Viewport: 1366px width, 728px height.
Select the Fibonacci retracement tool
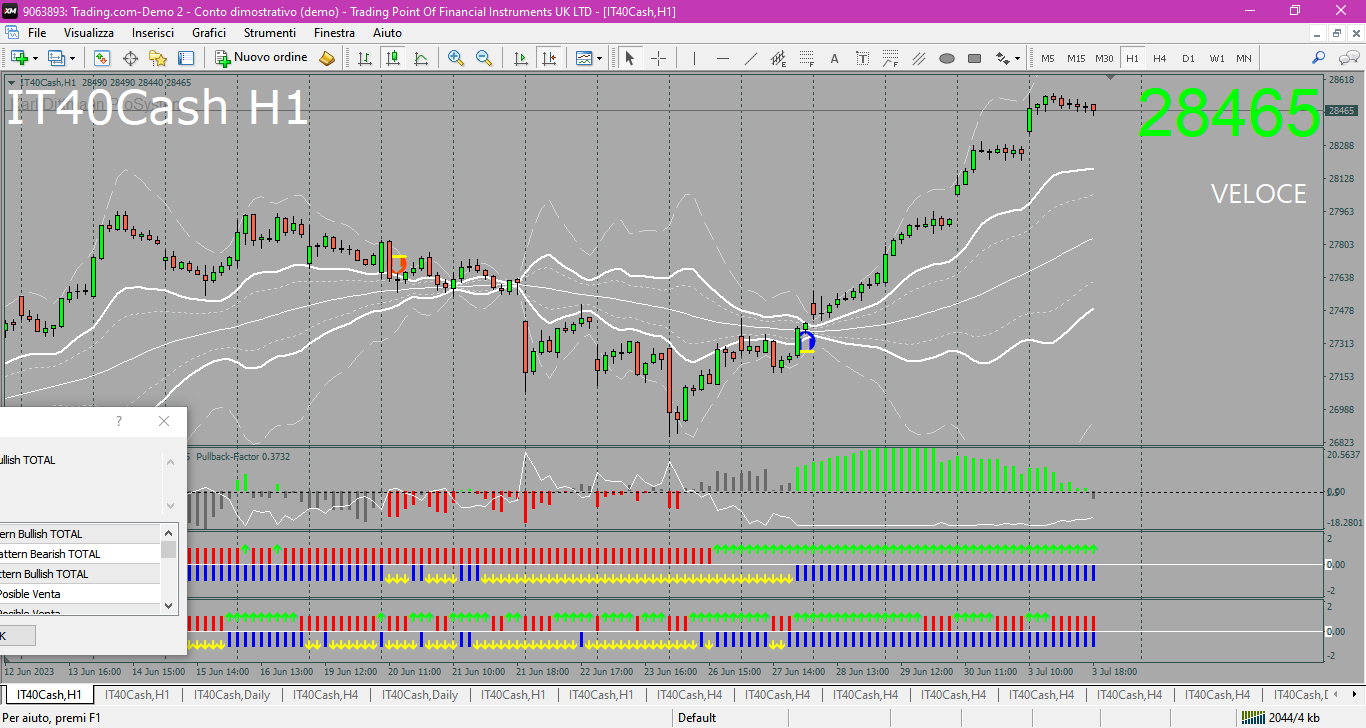(x=806, y=58)
